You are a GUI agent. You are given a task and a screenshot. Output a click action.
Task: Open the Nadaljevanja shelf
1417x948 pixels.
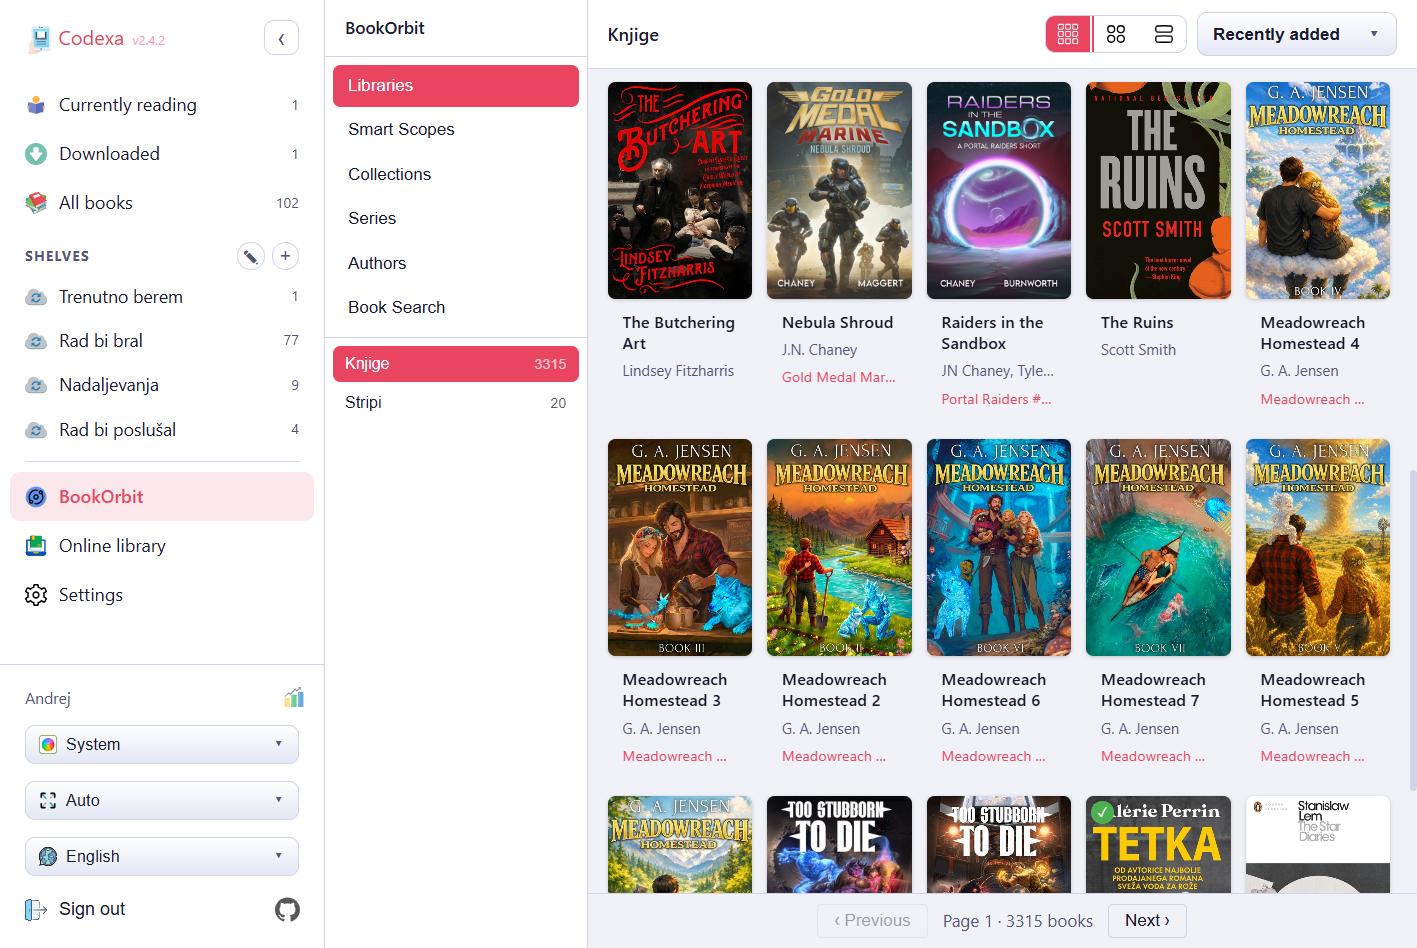point(162,385)
